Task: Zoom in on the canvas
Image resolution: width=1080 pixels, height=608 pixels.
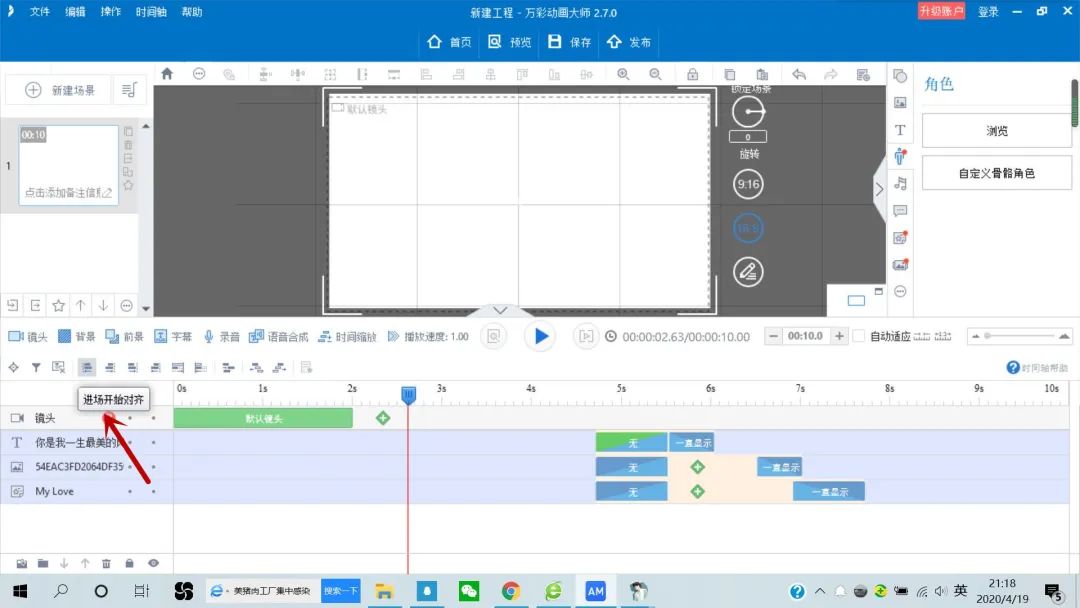Action: [623, 74]
